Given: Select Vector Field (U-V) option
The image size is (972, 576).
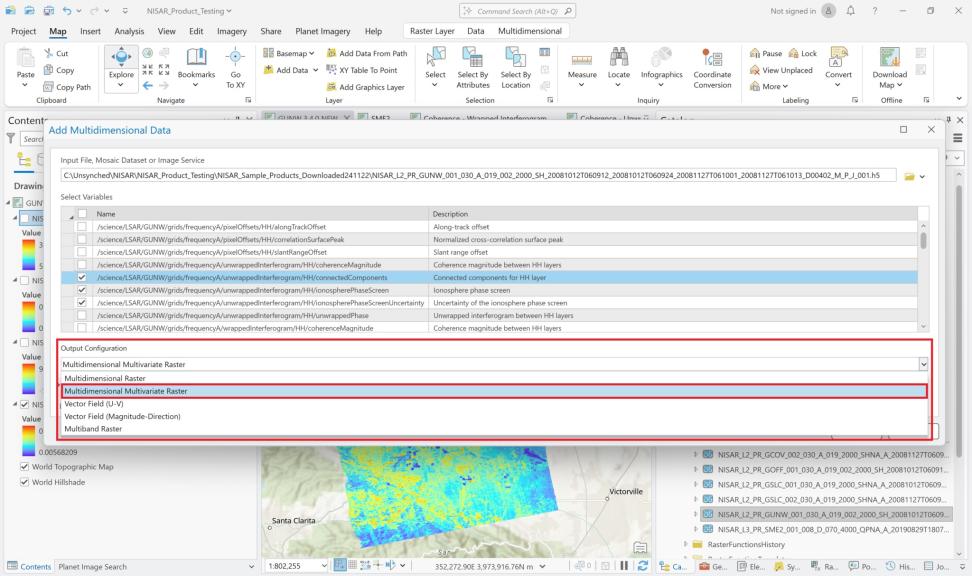Looking at the screenshot, I should (x=494, y=404).
